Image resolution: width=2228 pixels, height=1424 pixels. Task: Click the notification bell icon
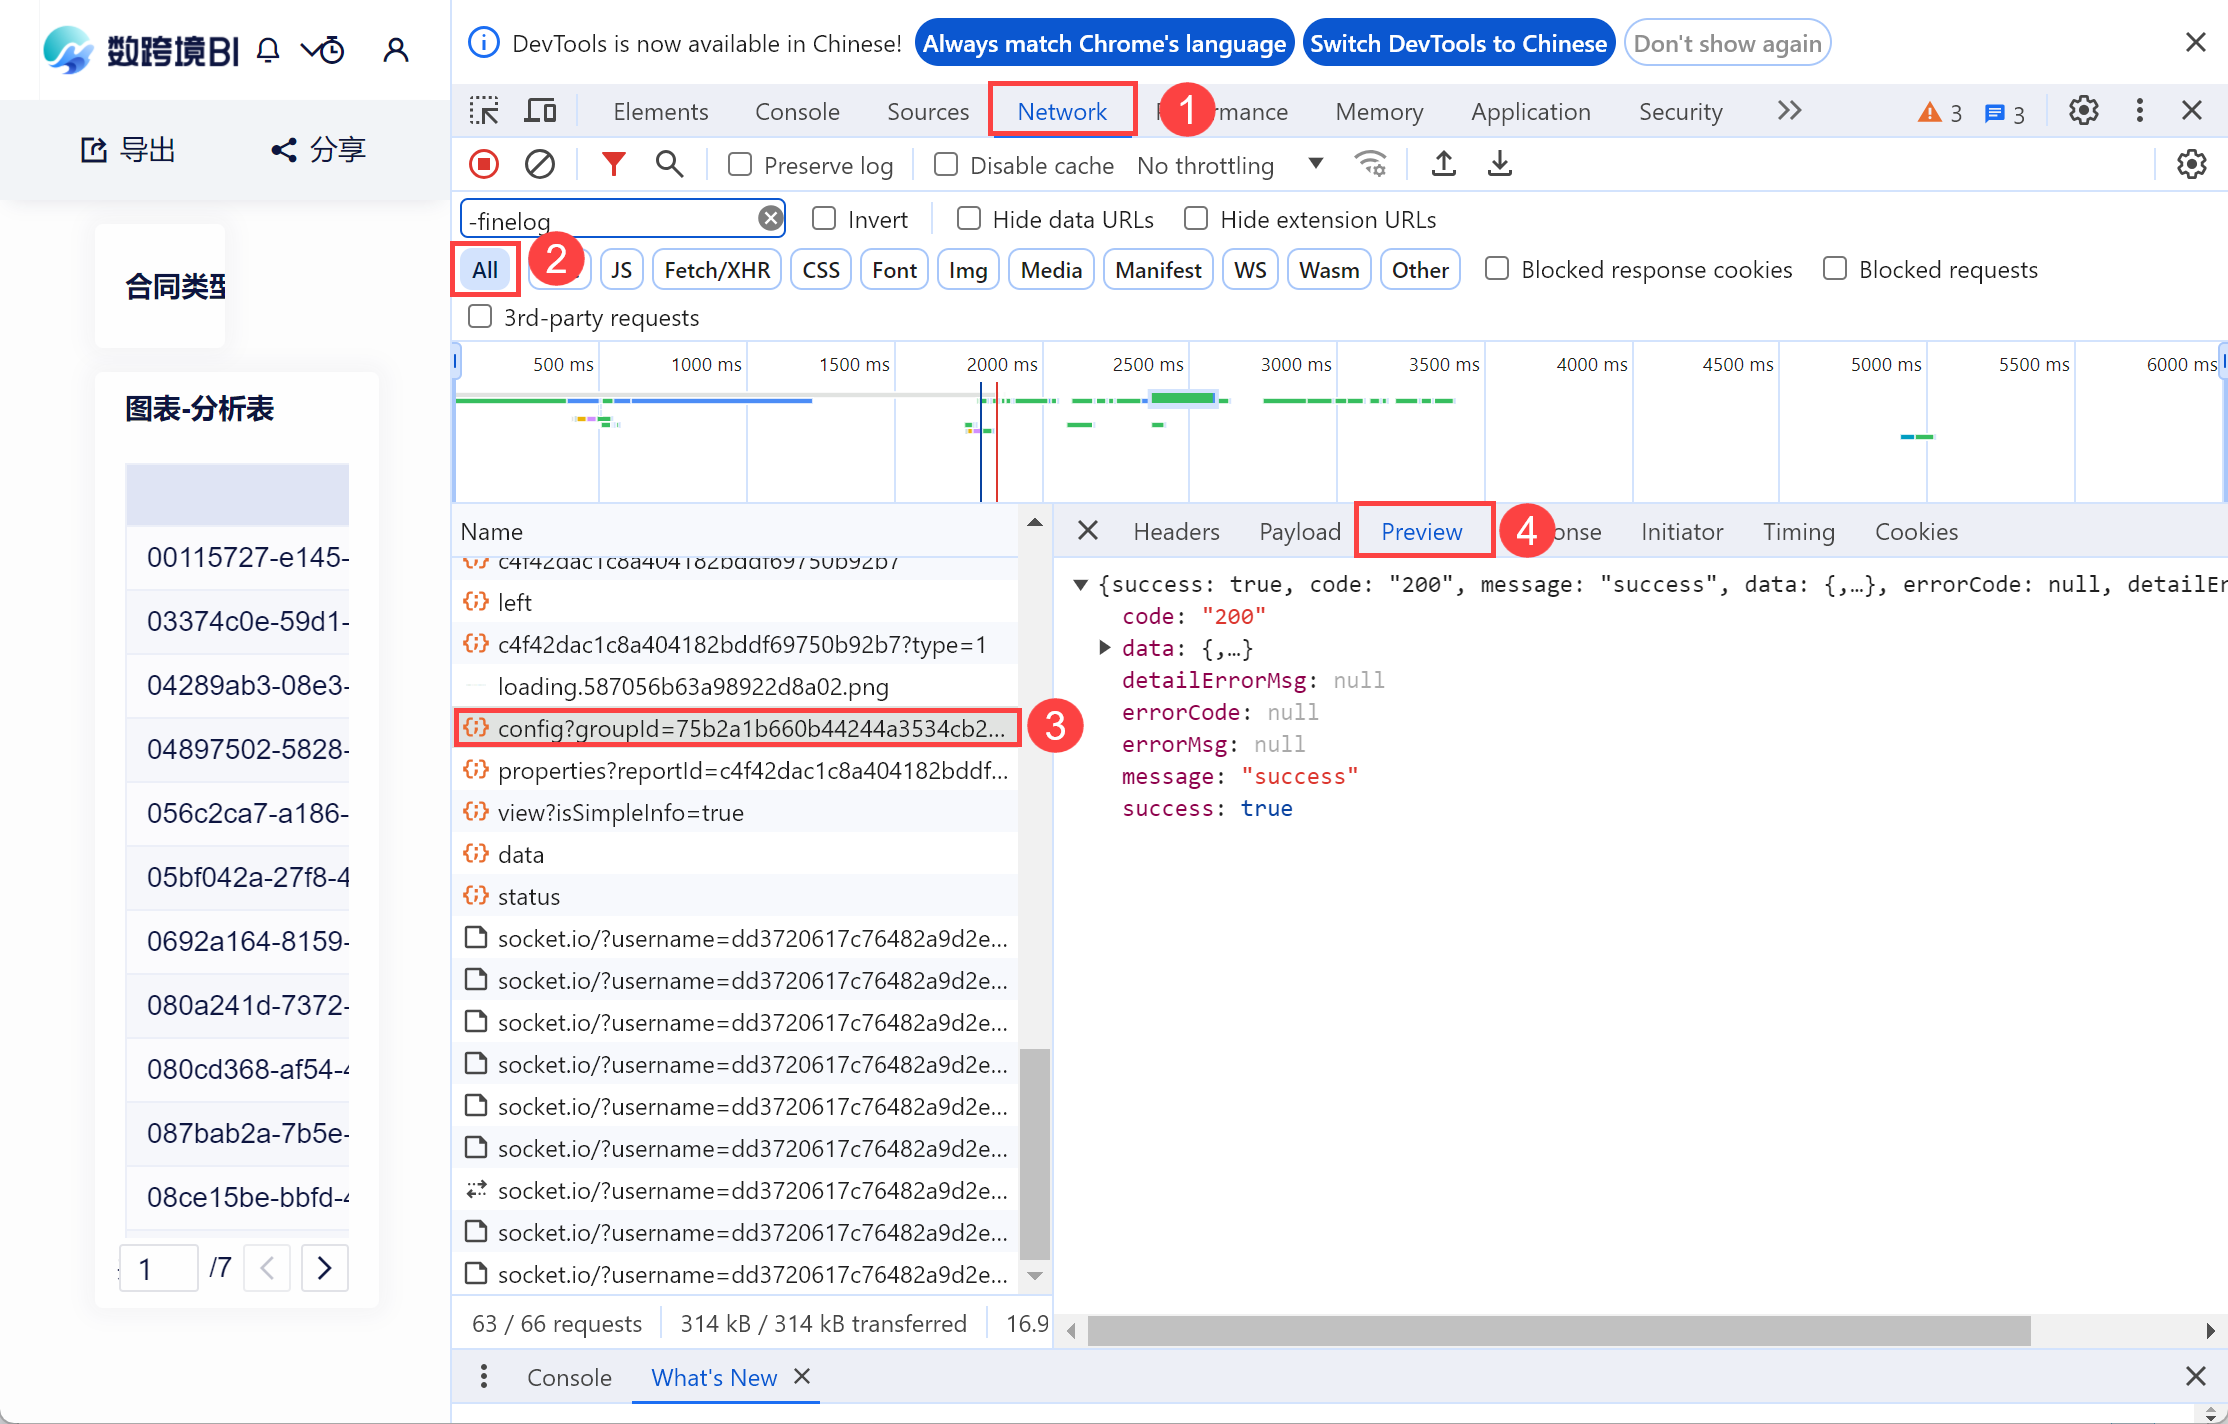point(268,50)
